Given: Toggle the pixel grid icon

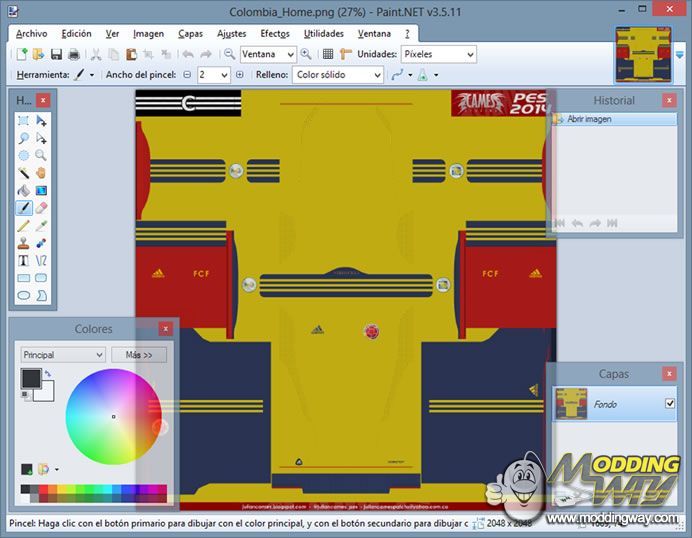Looking at the screenshot, I should (328, 54).
